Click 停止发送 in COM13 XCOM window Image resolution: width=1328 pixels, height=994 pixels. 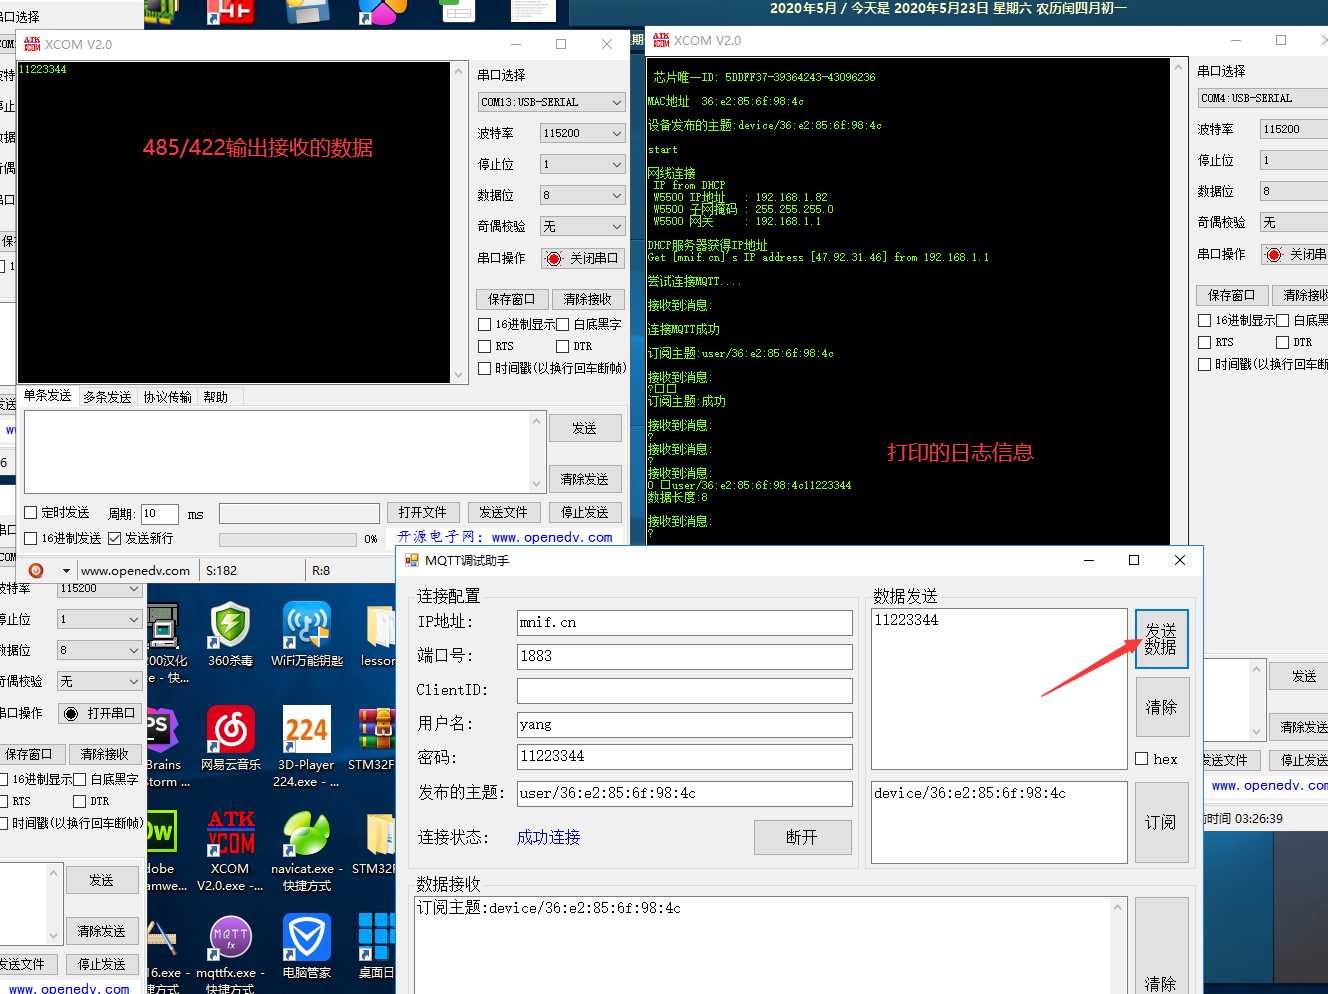(x=585, y=512)
